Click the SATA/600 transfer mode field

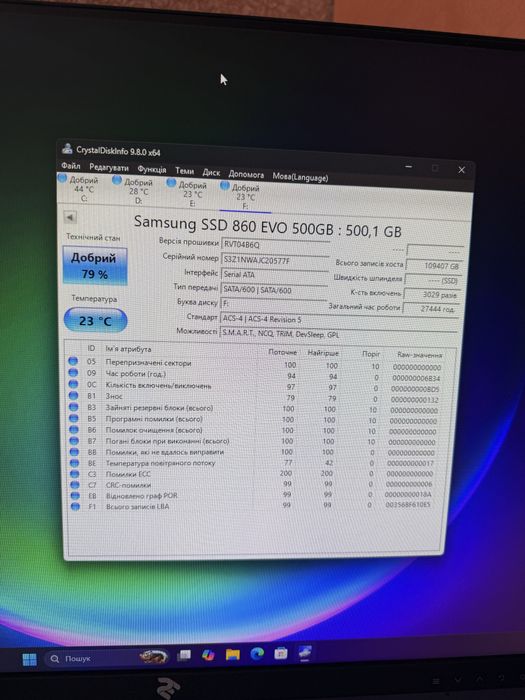[x=274, y=290]
